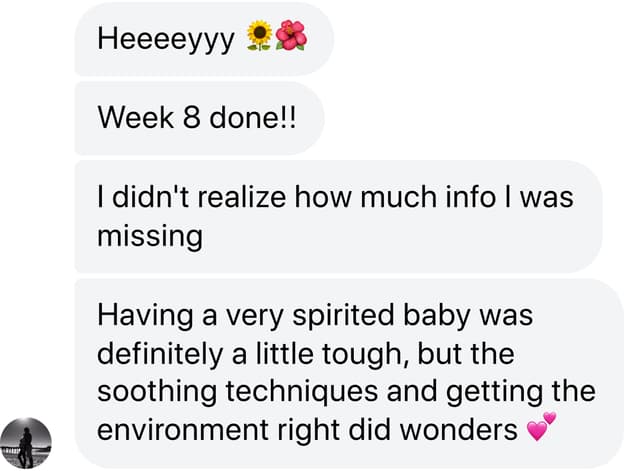The image size is (640, 471).
Task: Click the word "missing" in third message
Action: pyautogui.click(x=150, y=236)
